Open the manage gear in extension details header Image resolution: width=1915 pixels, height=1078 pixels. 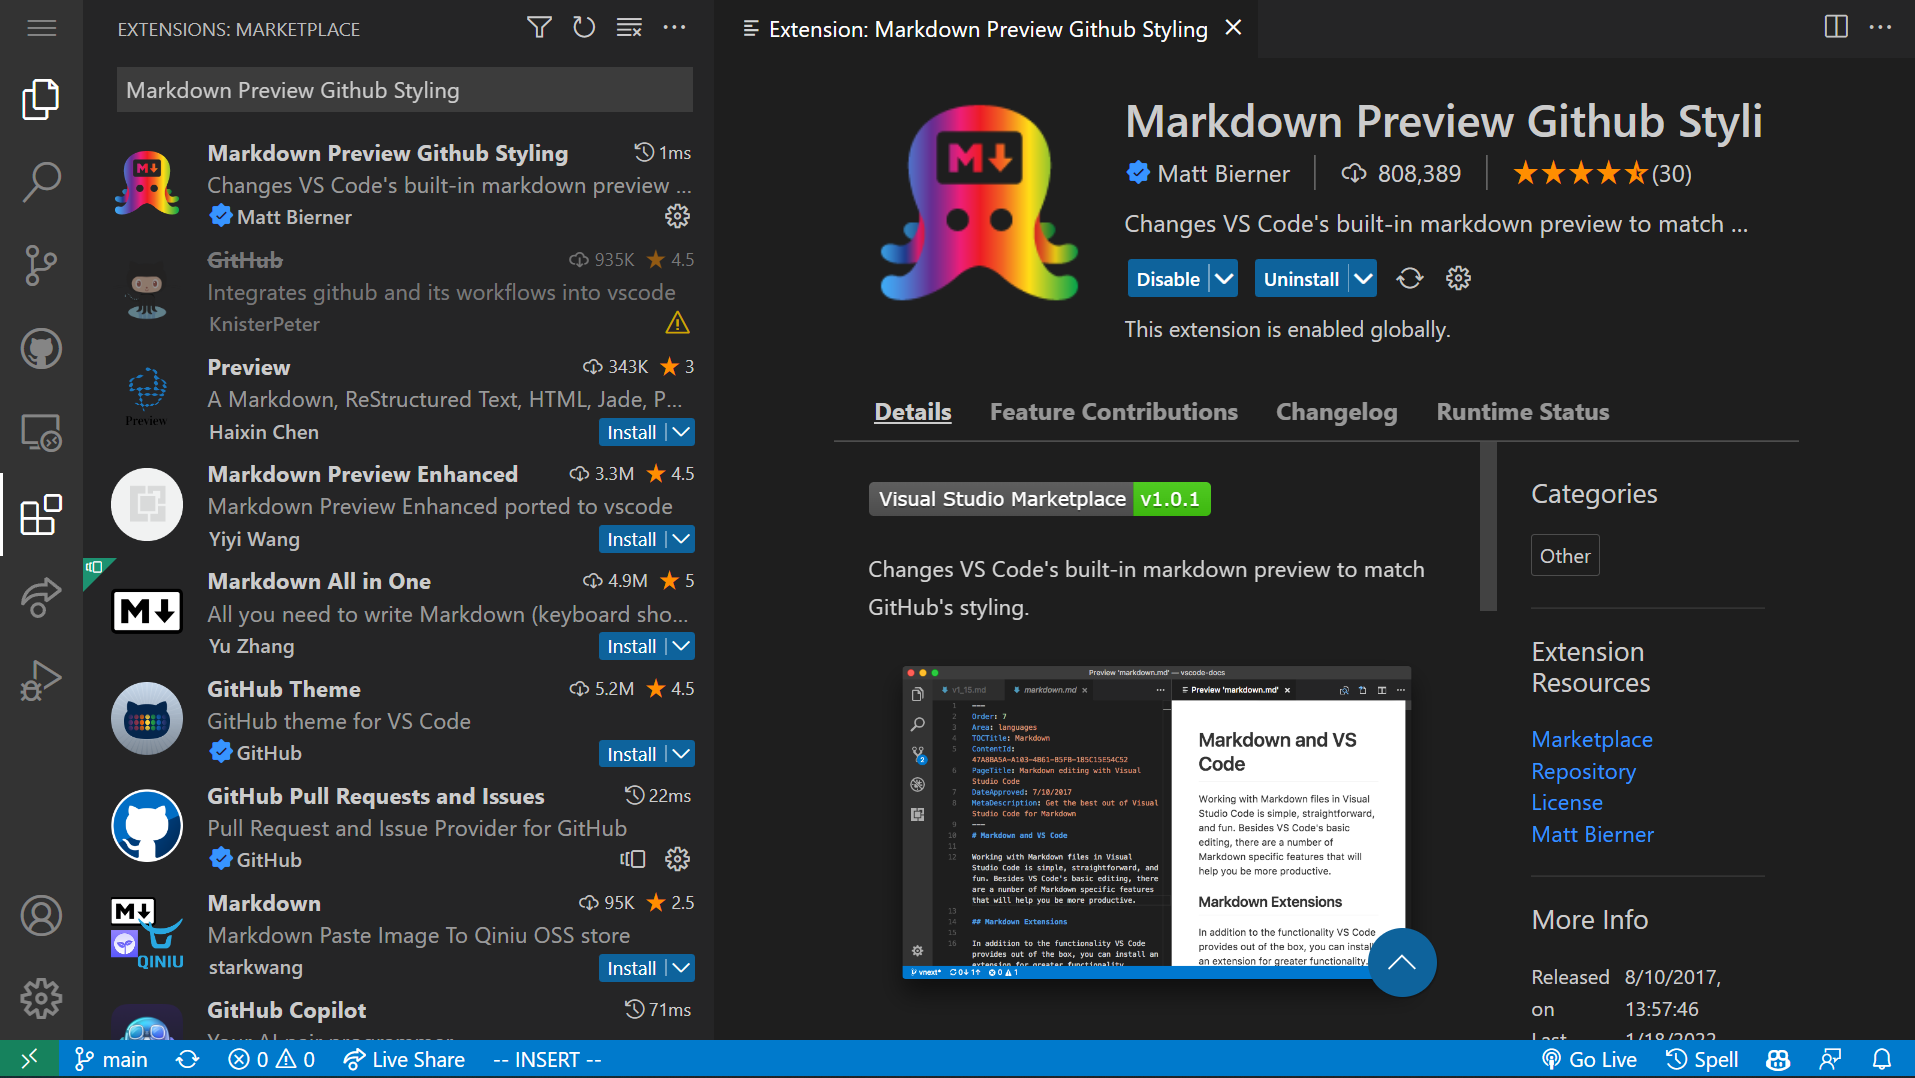[x=1458, y=278]
